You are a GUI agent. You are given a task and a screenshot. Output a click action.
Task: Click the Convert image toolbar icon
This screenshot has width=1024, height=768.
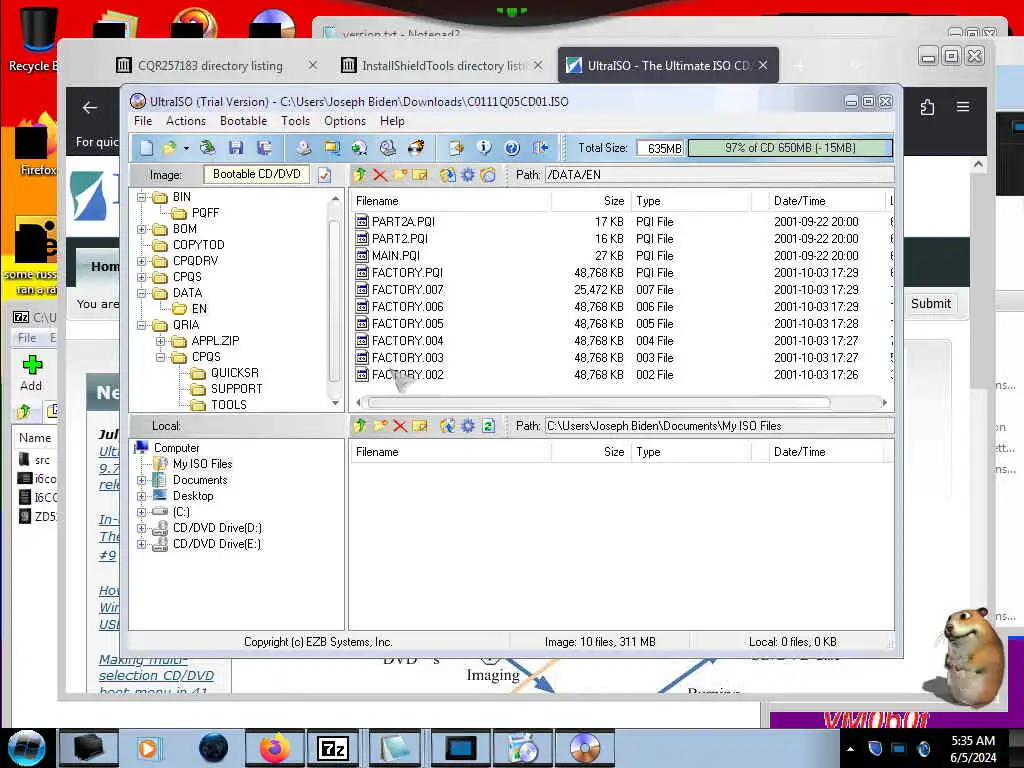coord(359,148)
